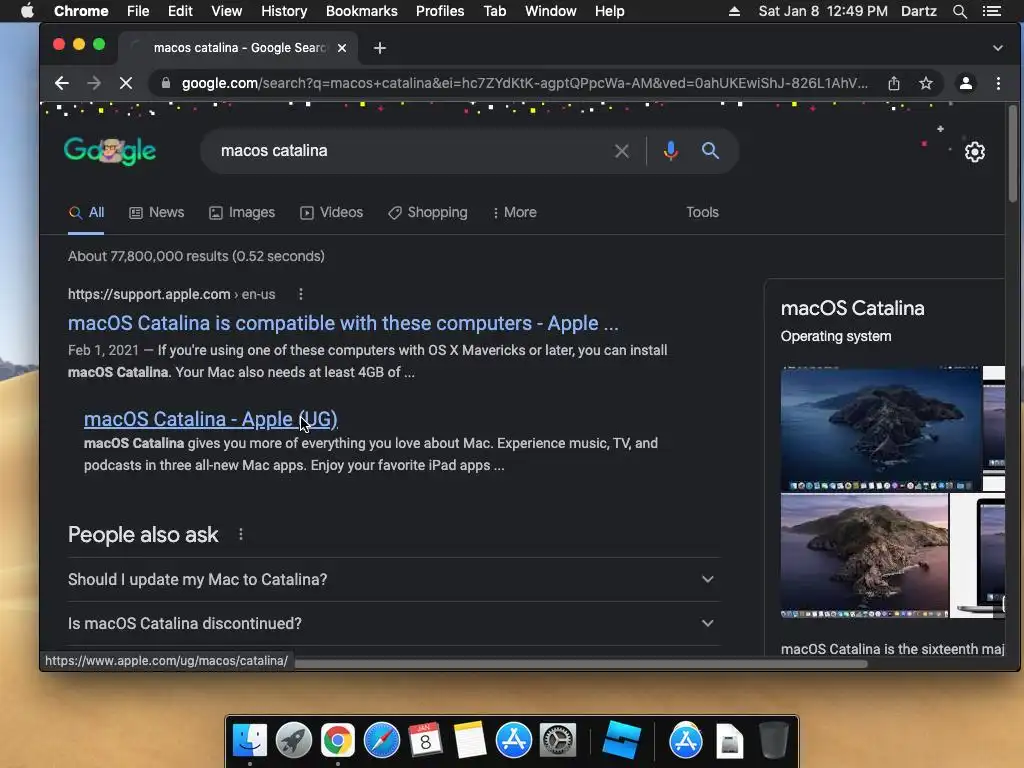Open App Store from the Dock
This screenshot has height=768, width=1024.
coord(514,741)
